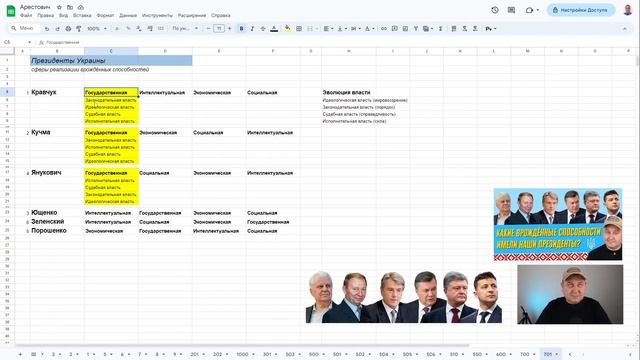The height and width of the screenshot is (360, 640).
Task: Open the text color picker
Action: pyautogui.click(x=274, y=29)
